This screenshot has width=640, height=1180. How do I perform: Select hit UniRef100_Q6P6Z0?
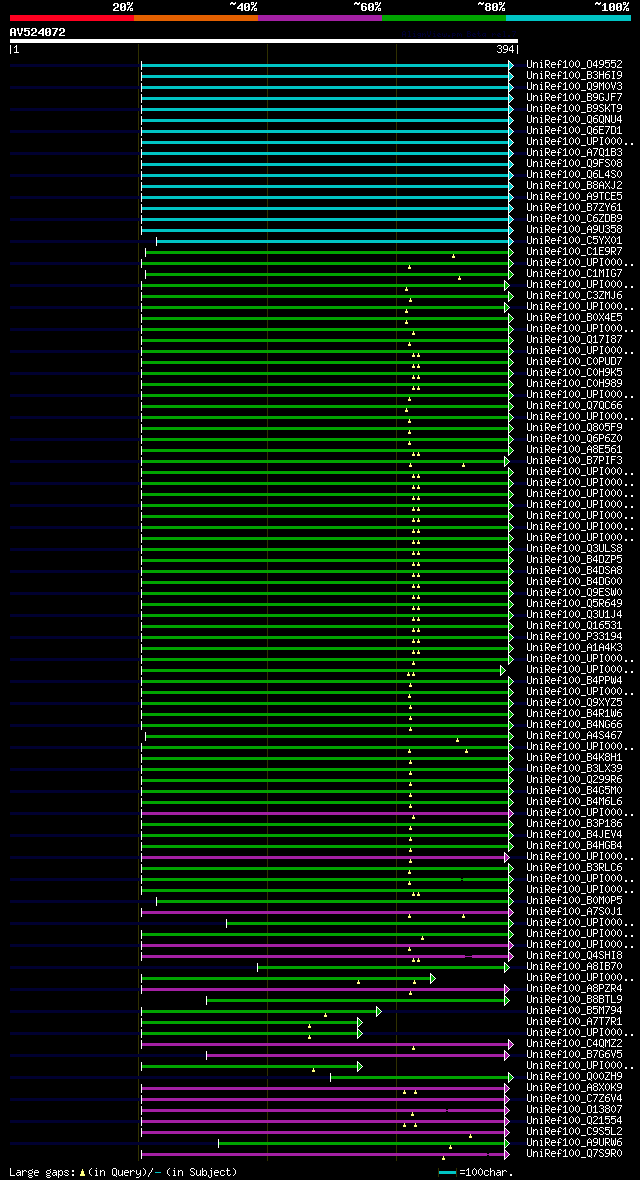click(574, 439)
